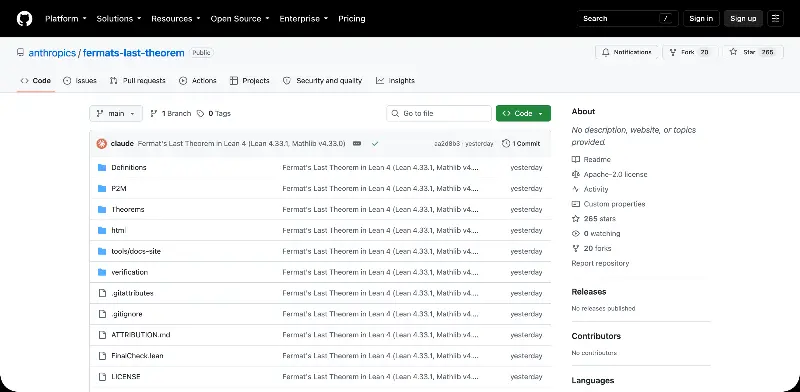Image resolution: width=800 pixels, height=392 pixels.
Task: Open the .gitattributes file
Action: point(132,293)
